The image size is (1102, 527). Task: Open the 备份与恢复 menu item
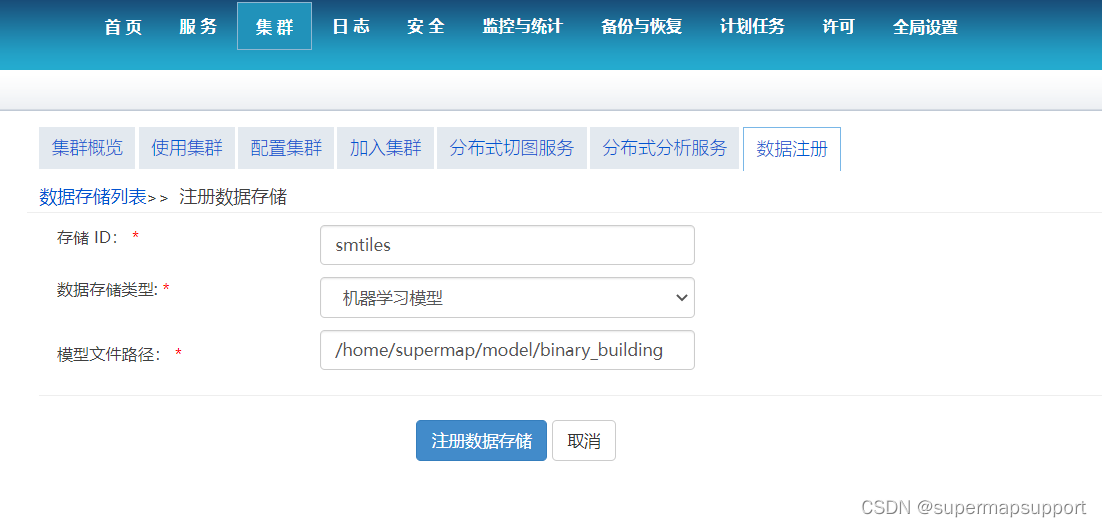(x=642, y=27)
